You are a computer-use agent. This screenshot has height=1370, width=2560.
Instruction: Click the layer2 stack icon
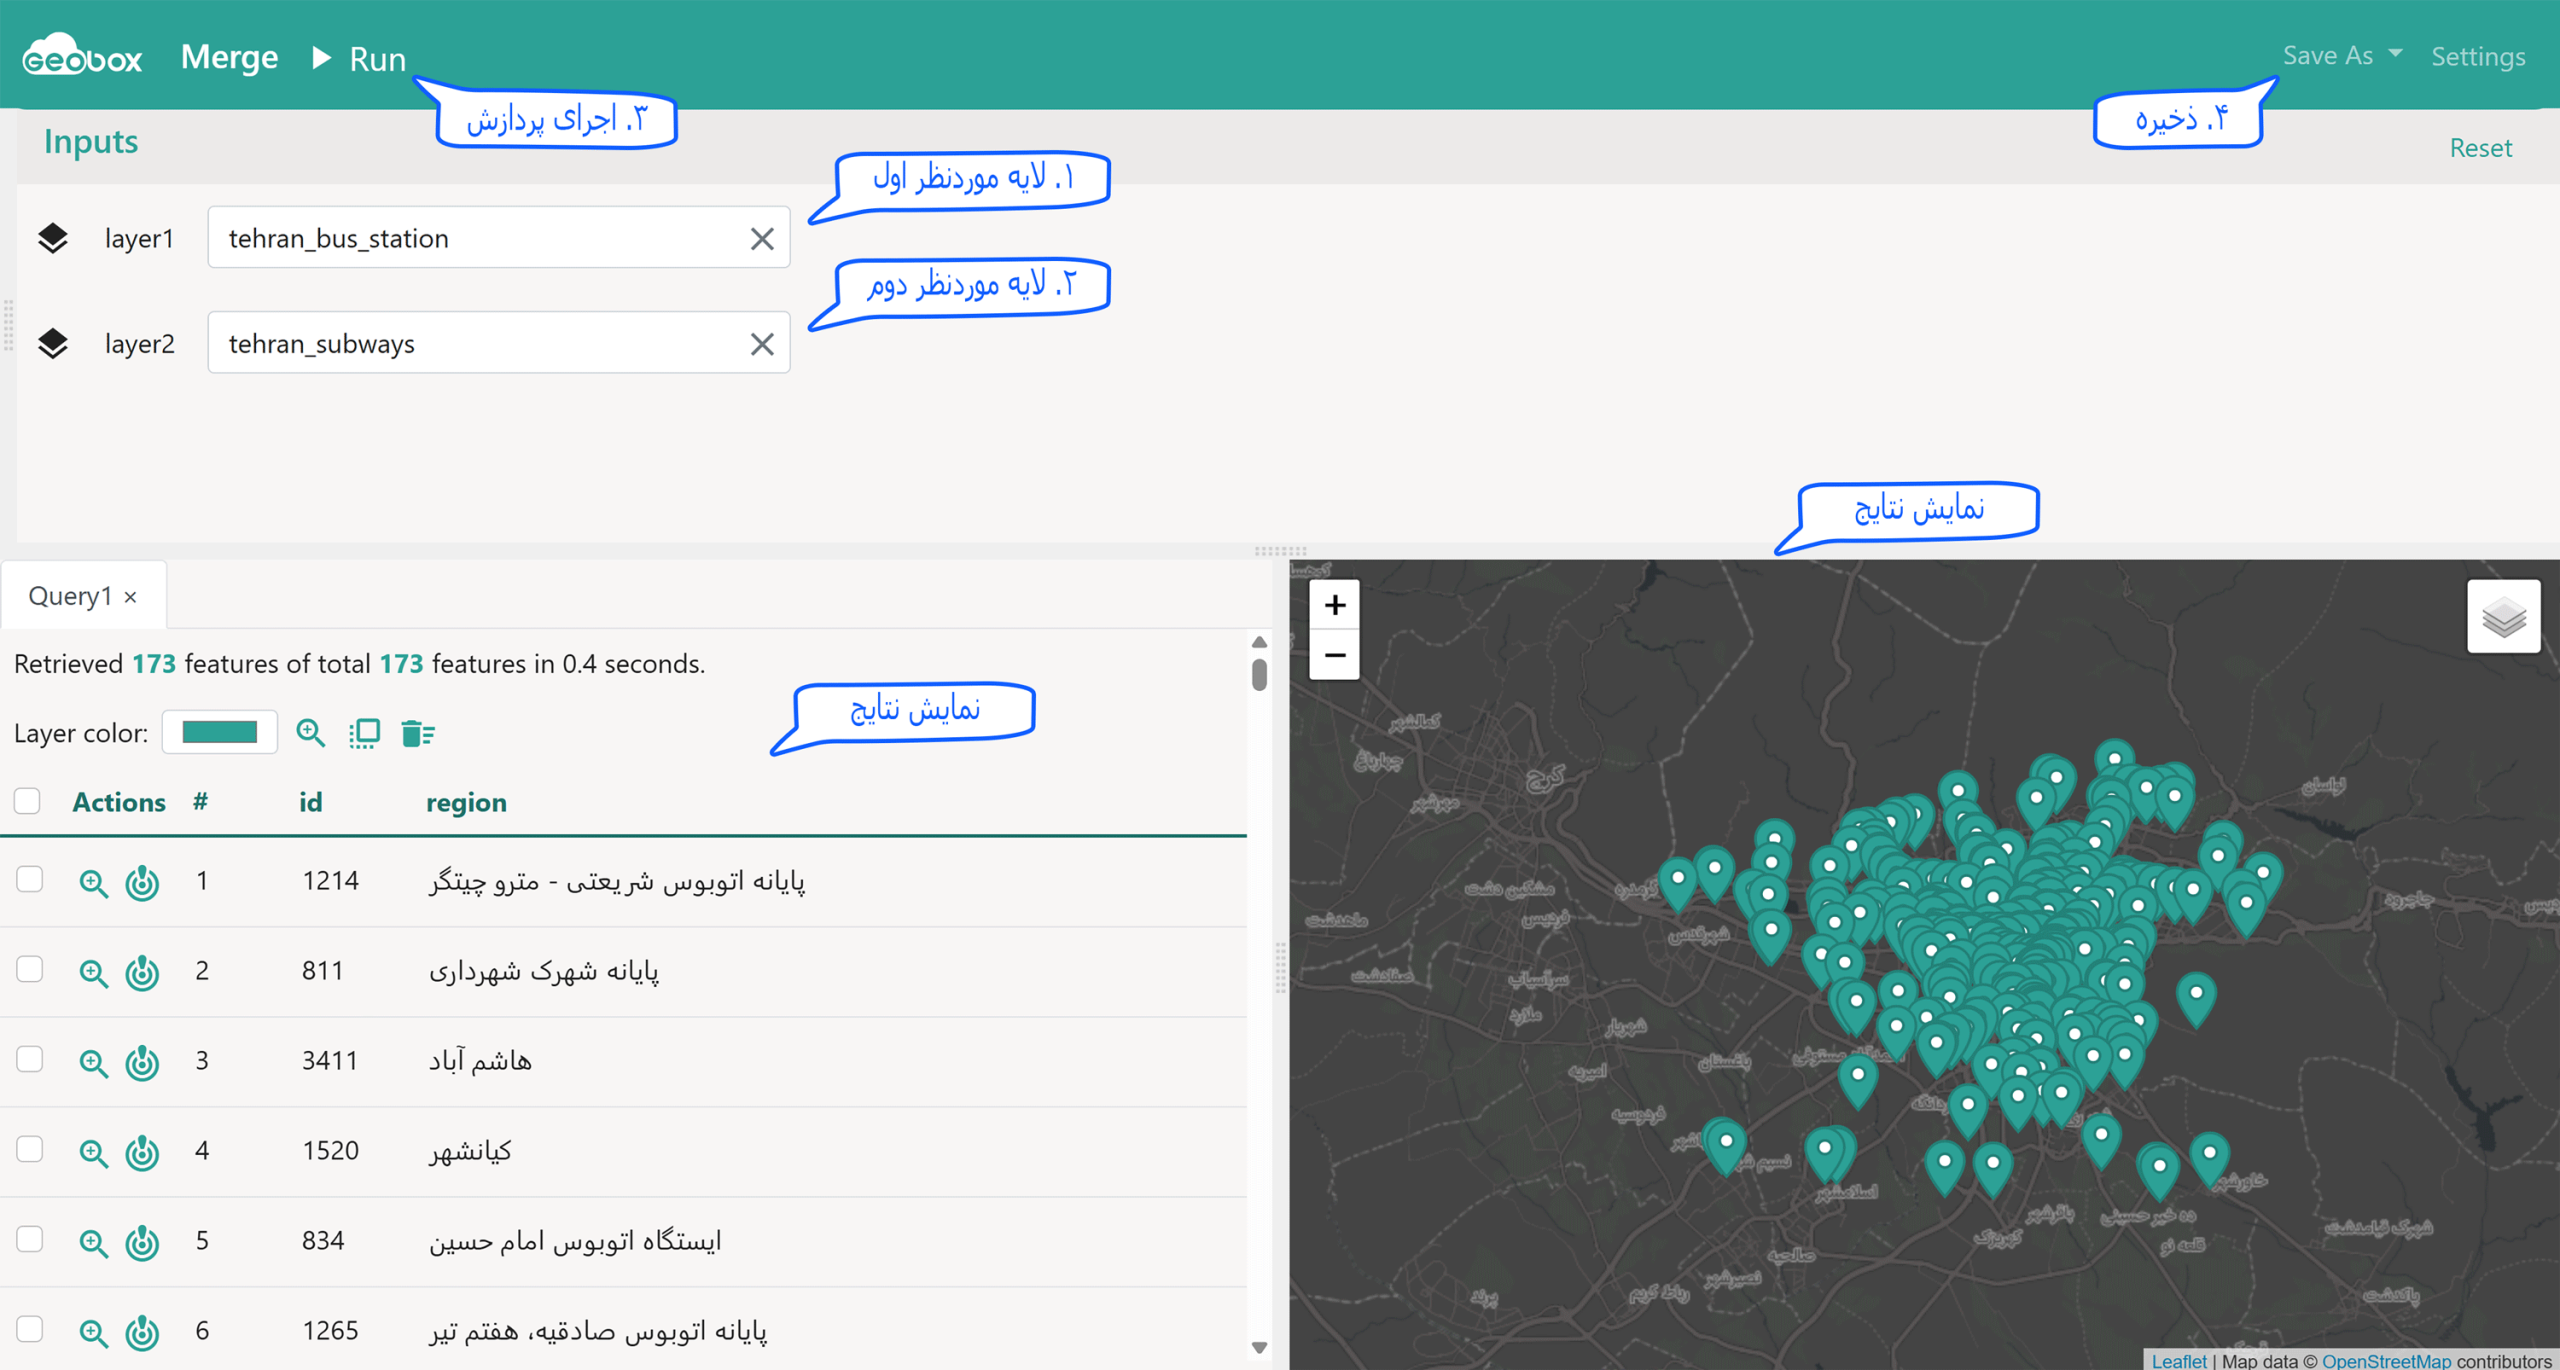(53, 343)
